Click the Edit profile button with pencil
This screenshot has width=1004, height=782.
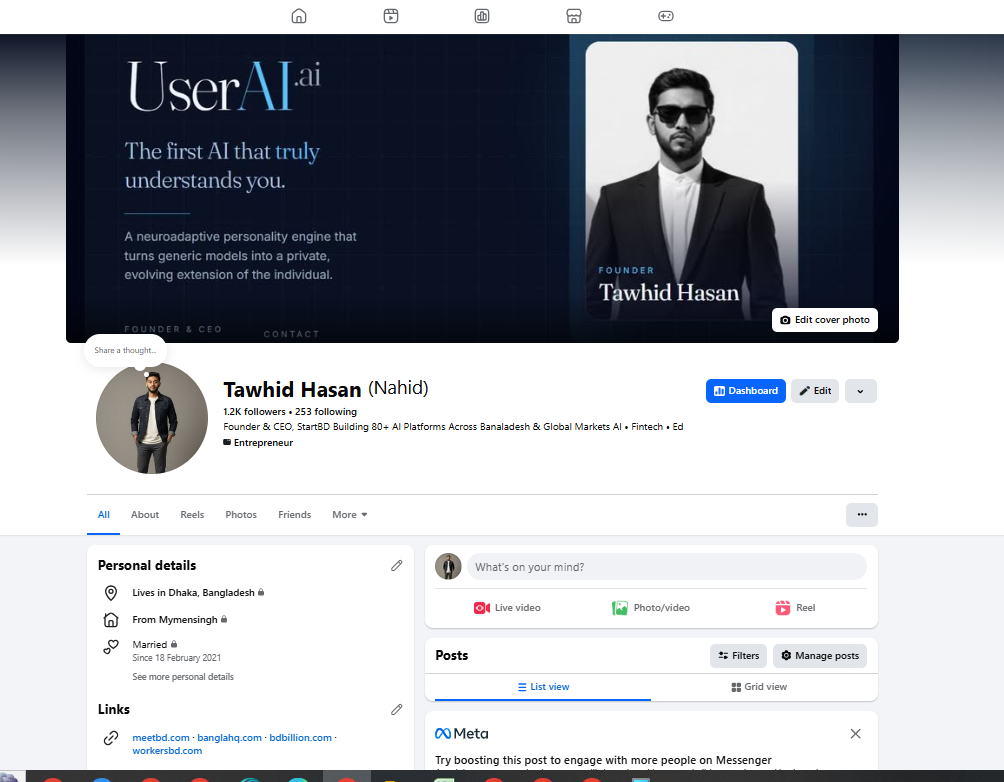pos(814,391)
